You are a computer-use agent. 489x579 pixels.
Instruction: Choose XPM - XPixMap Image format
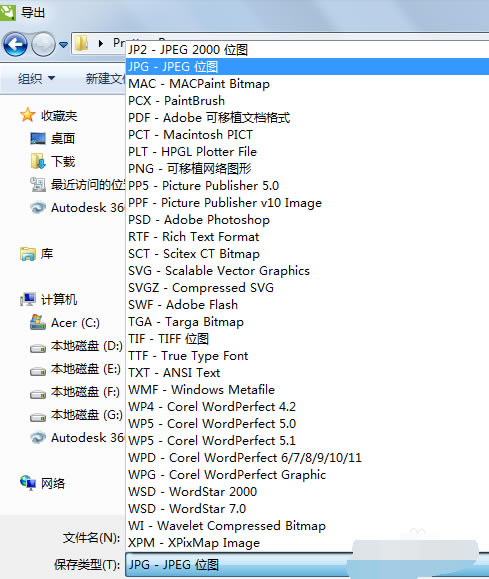[x=307, y=542]
